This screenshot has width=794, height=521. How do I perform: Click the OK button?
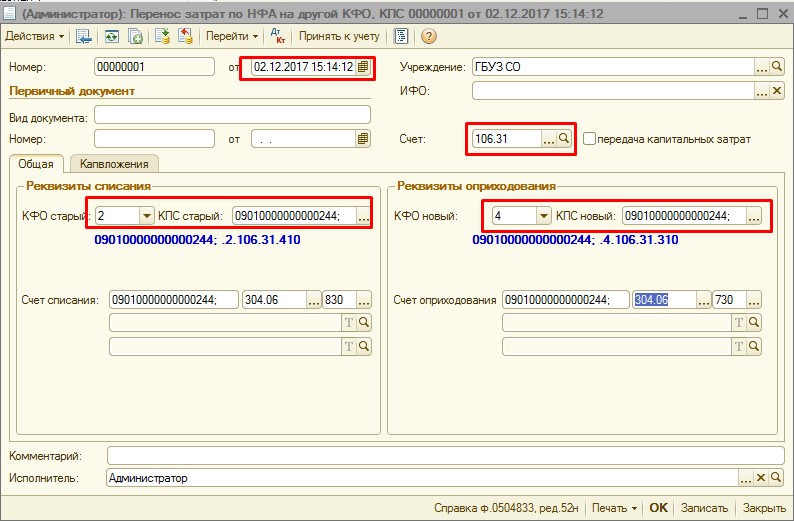coord(658,508)
